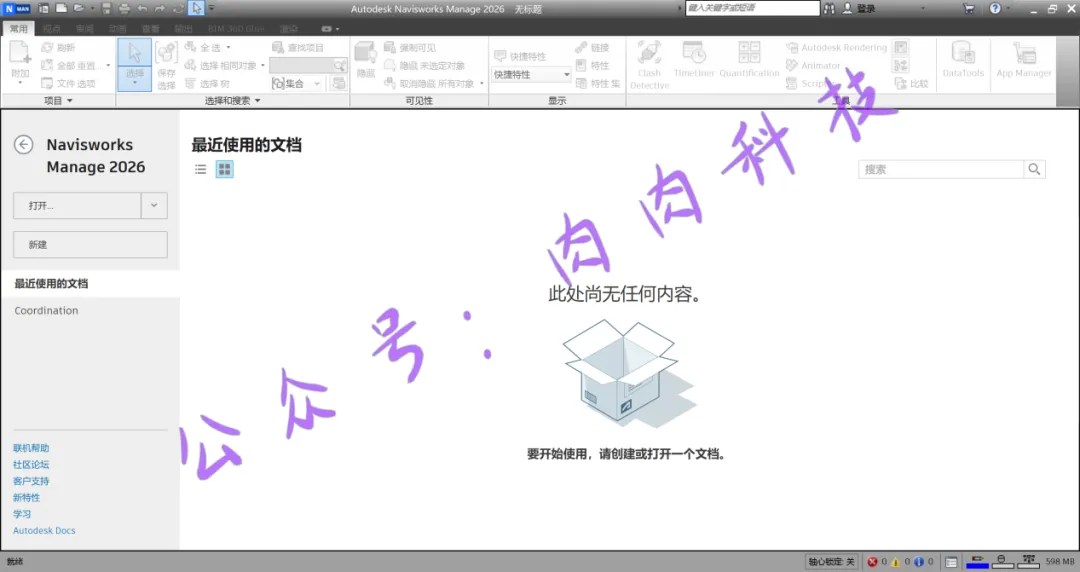1080x572 pixels.
Task: Open App Manager
Action: click(x=1024, y=59)
